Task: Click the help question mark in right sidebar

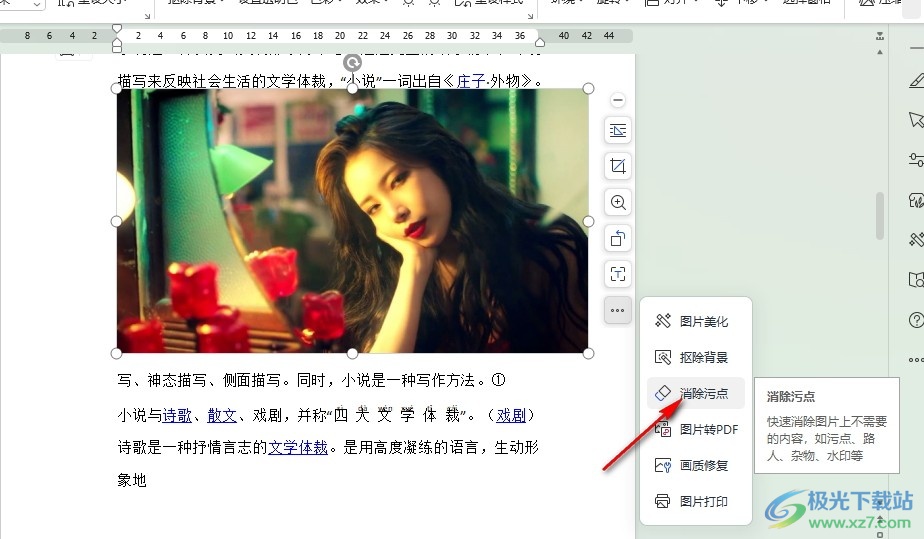Action: [x=915, y=320]
